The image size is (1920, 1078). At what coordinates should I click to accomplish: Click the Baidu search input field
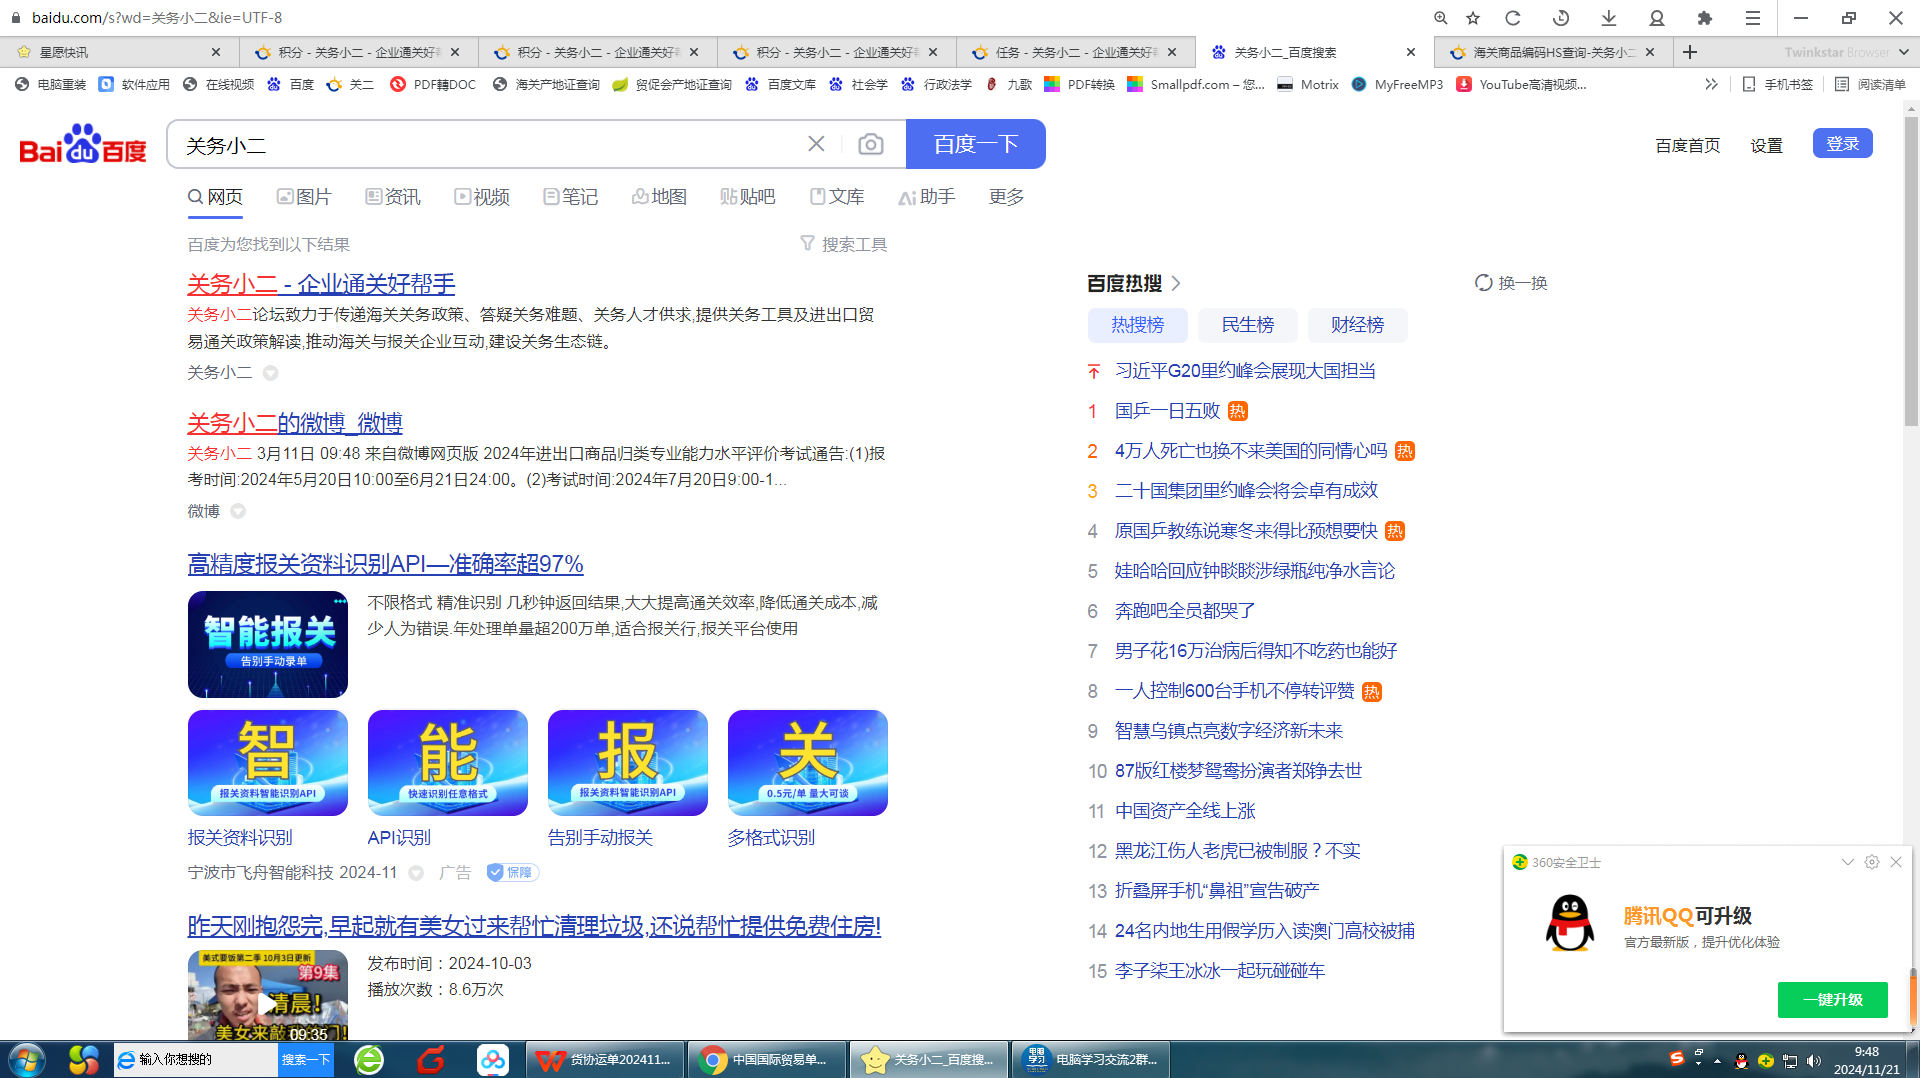490,144
